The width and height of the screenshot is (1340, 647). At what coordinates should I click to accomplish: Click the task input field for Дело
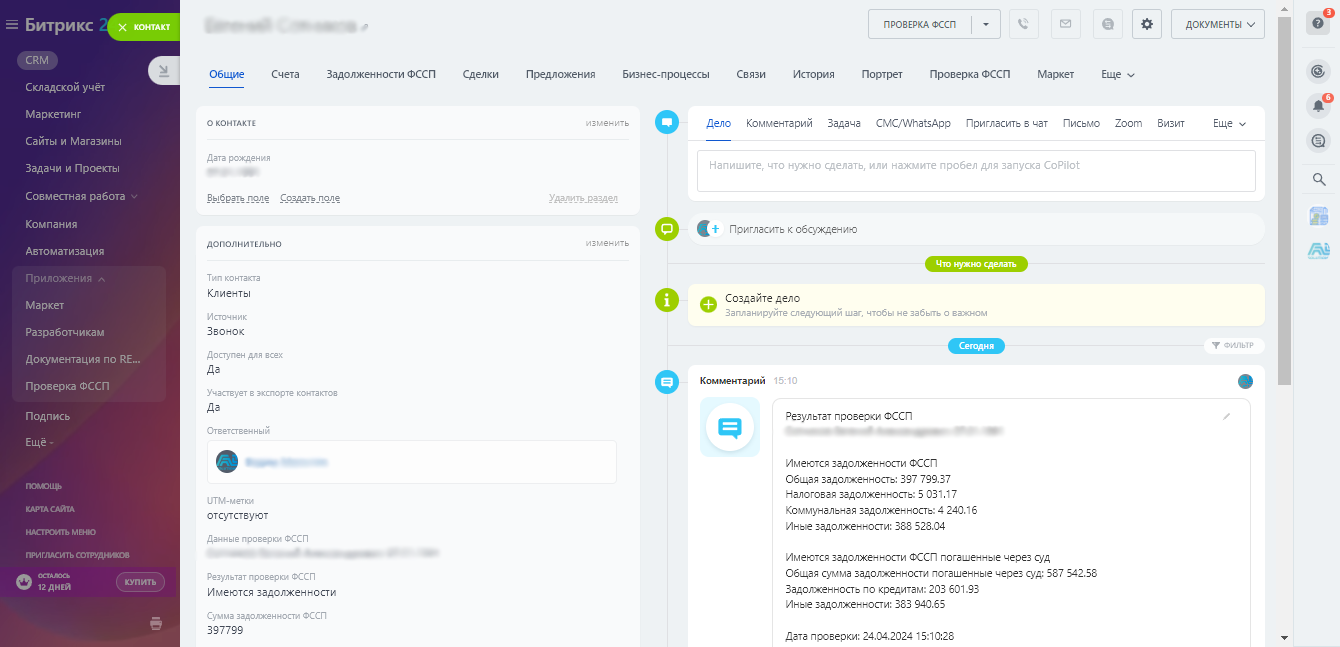(x=975, y=170)
